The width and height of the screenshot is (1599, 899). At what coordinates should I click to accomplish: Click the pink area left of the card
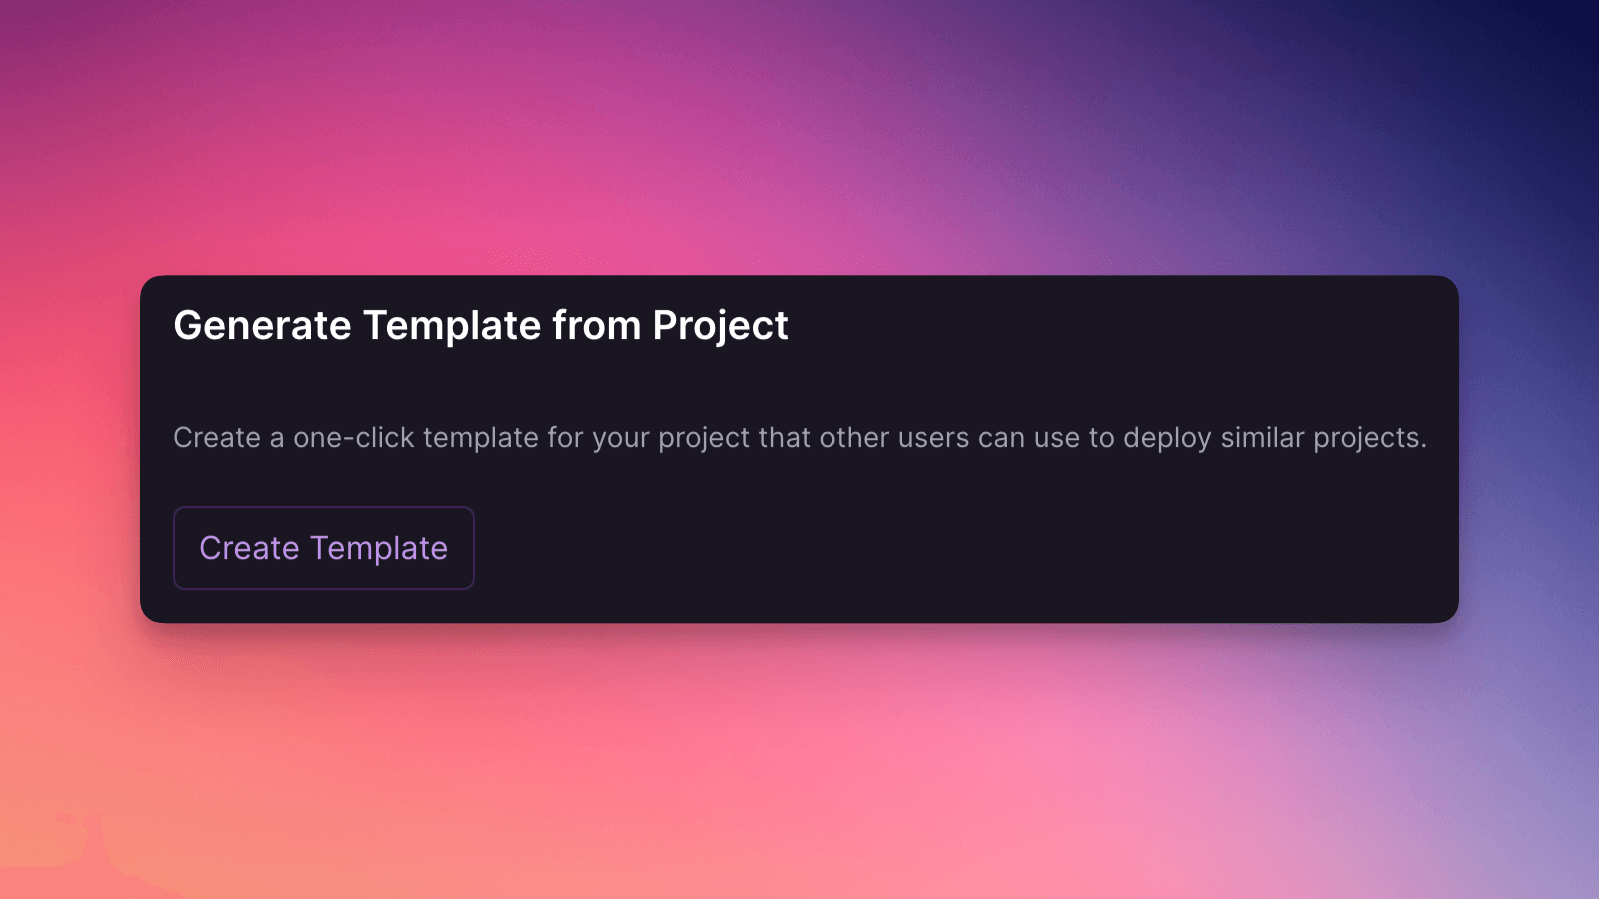(x=70, y=450)
